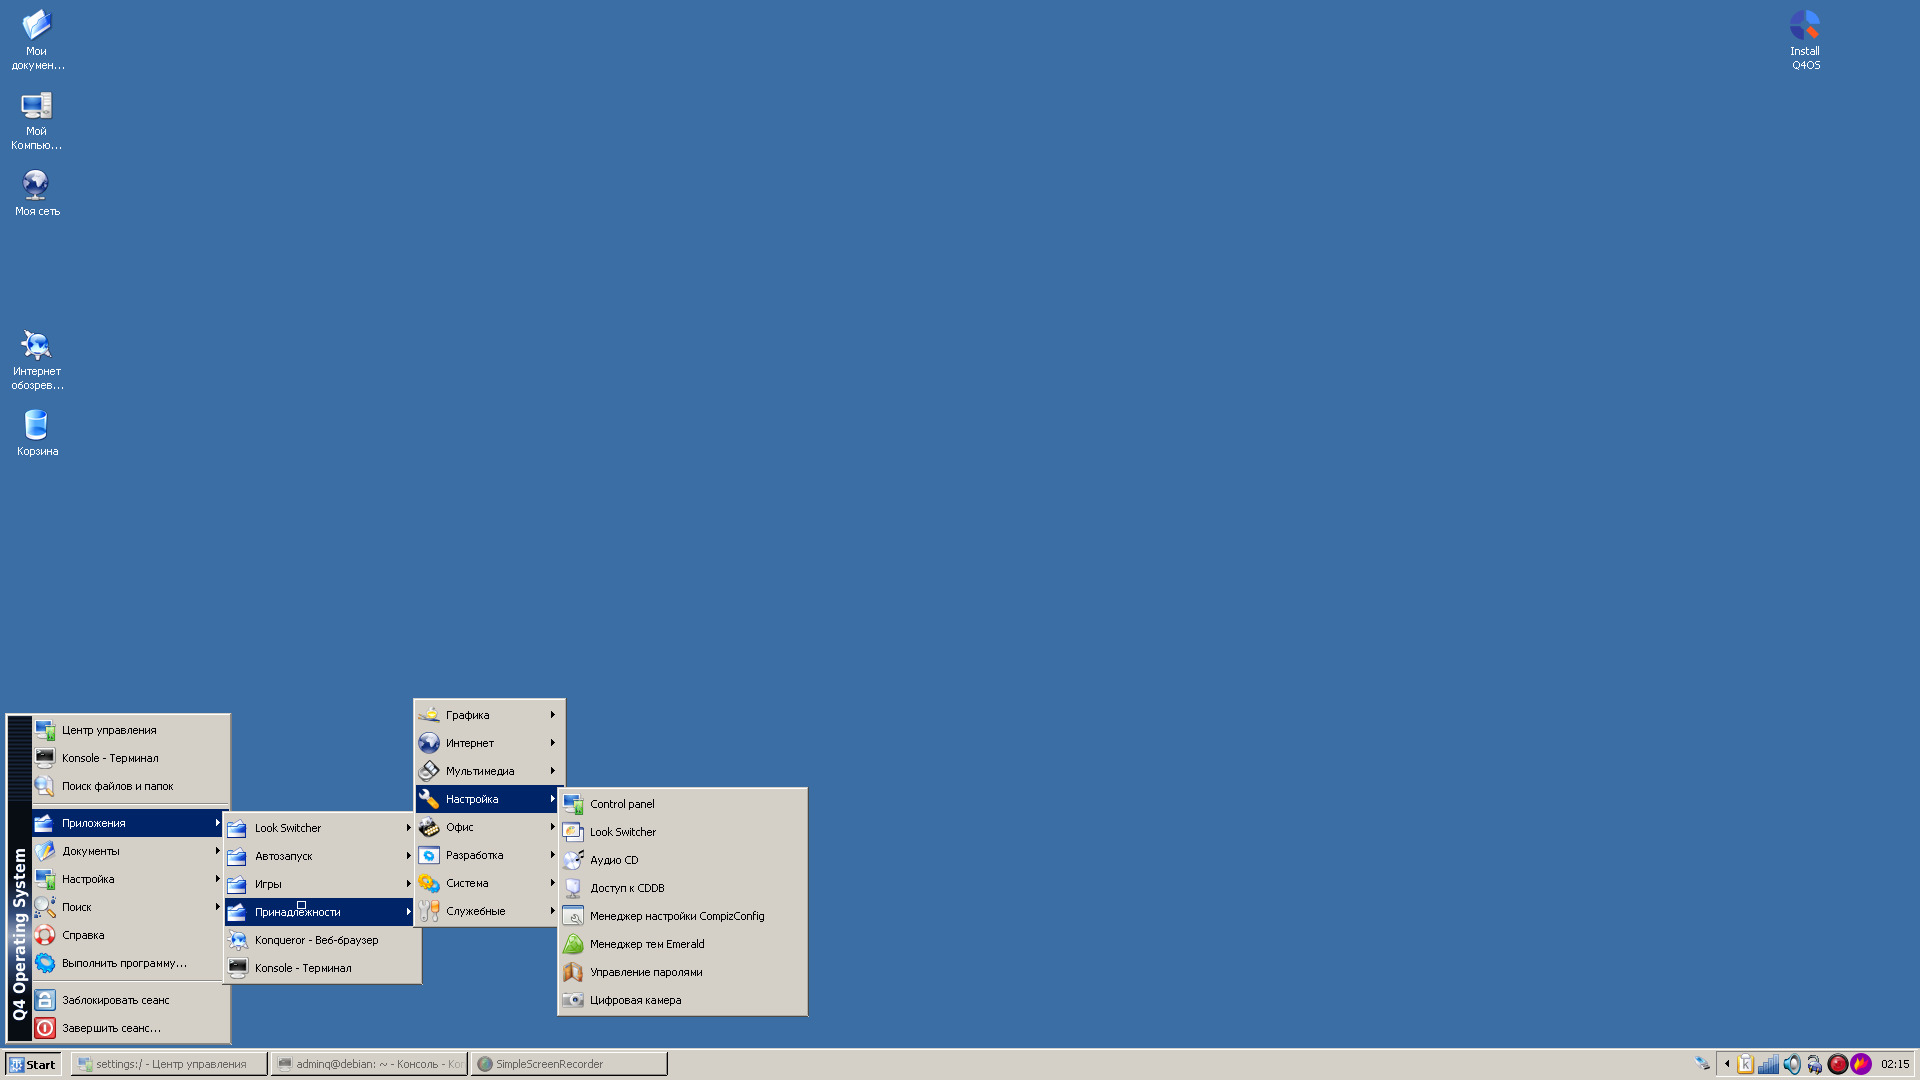
Task: Switch to SimpleScreenRecorder taskbar button
Action: pyautogui.click(x=568, y=1064)
